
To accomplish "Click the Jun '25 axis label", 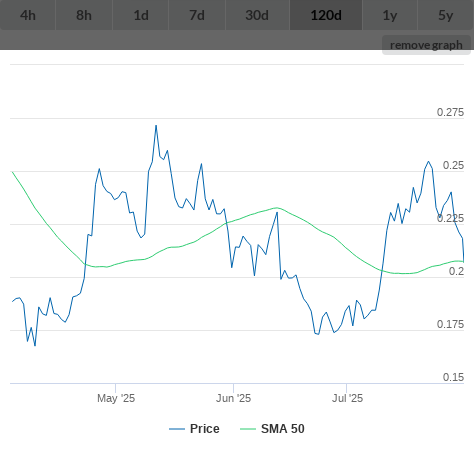I will (x=233, y=398).
